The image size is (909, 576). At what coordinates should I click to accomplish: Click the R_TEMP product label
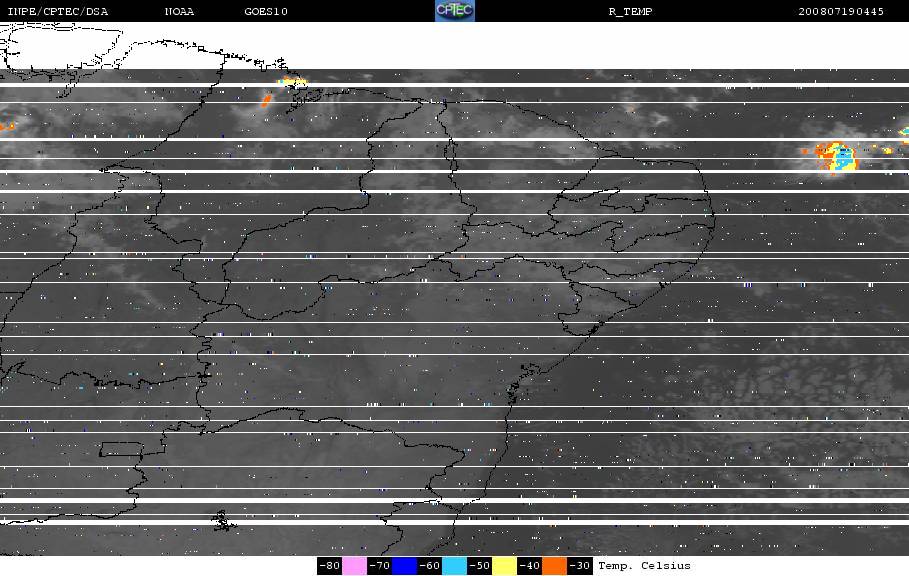[630, 11]
